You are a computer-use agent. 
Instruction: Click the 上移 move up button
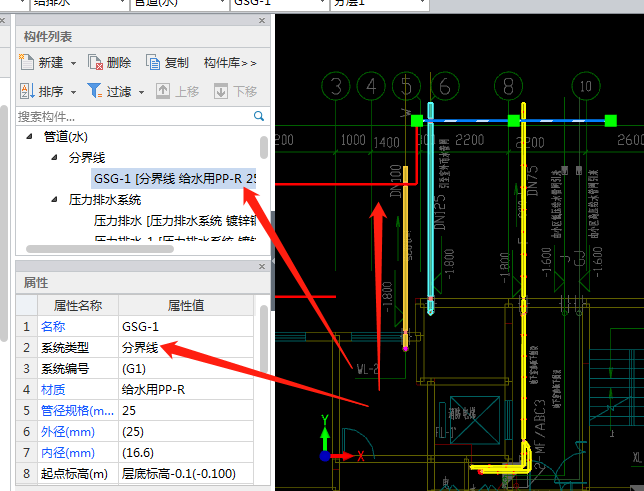pyautogui.click(x=177, y=91)
